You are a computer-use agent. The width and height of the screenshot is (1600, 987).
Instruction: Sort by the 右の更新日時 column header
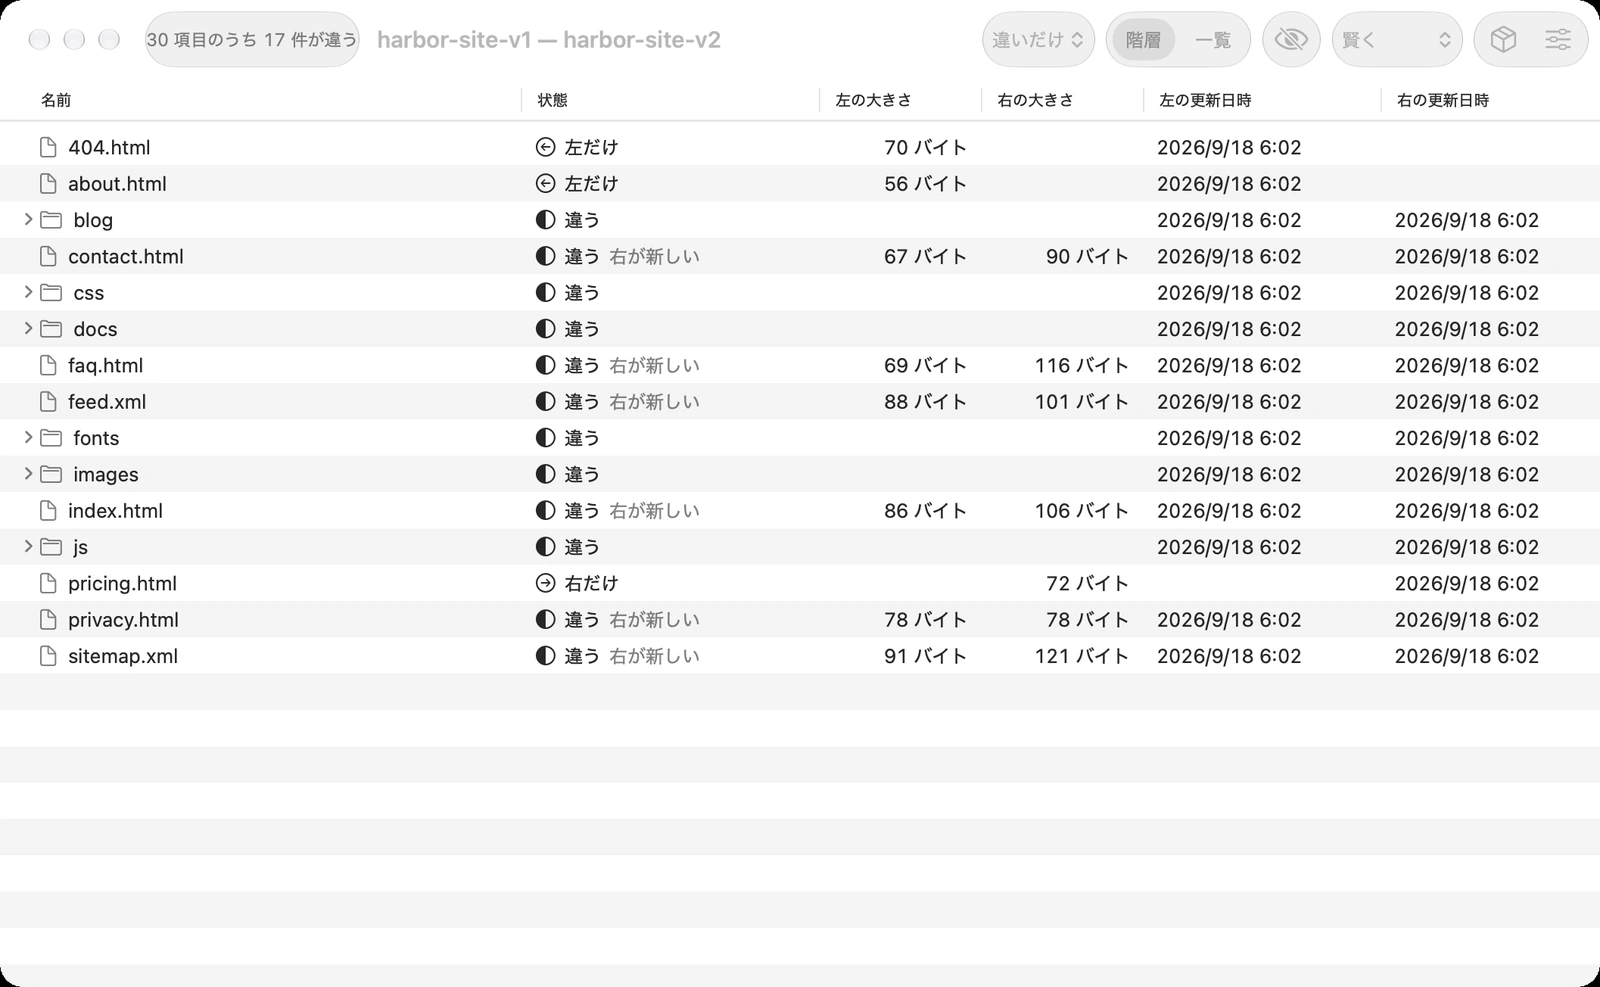(1443, 100)
